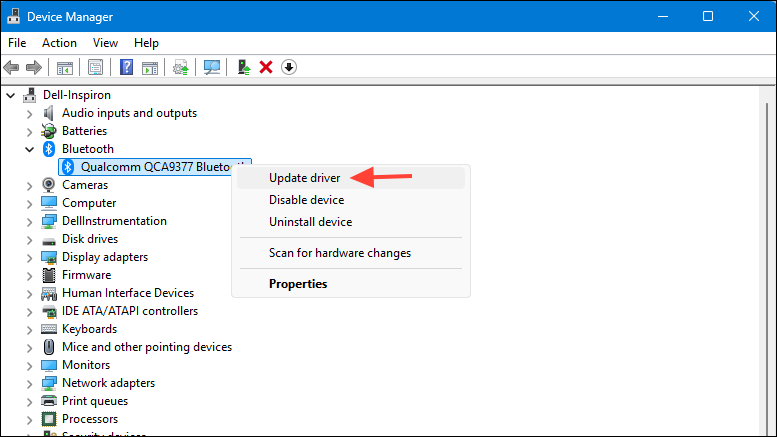Select the Firmware label
Viewport: 777px width, 437px height.
coord(86,275)
